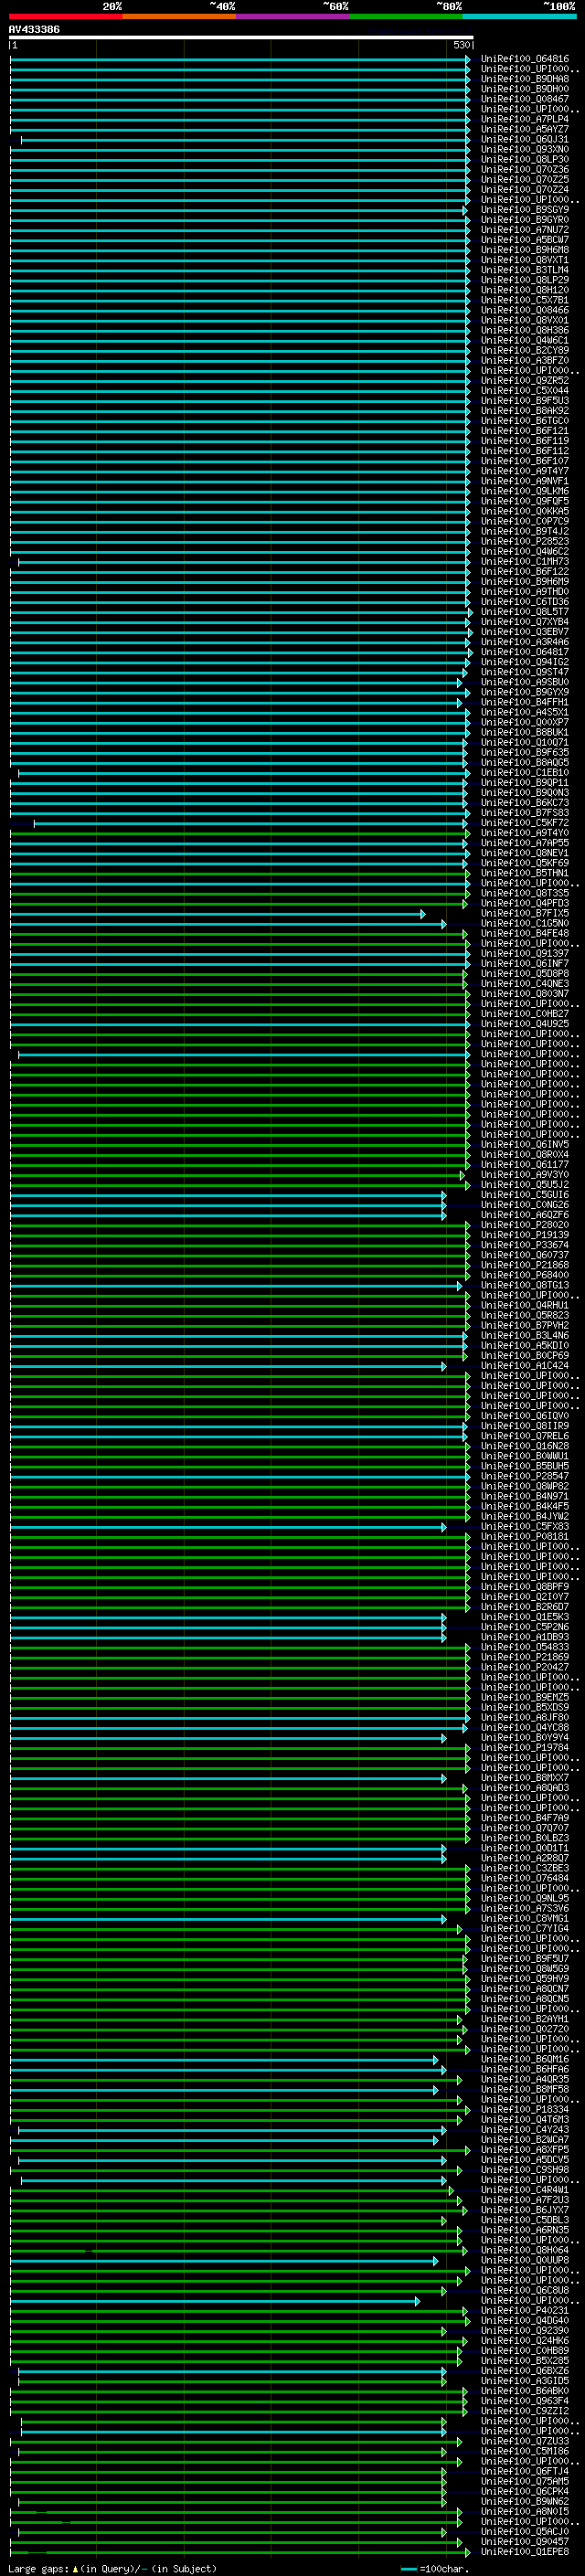The image size is (585, 2576).
Task: Open hit UniRef100_O64816
Action: point(525,59)
